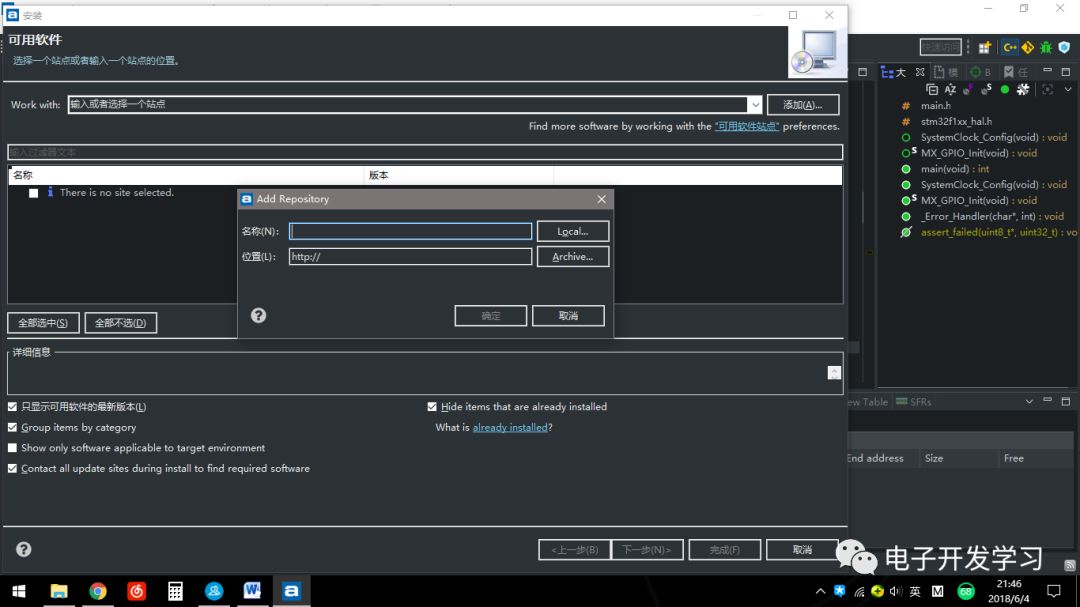Select main(void) : int in the Outline
1080x607 pixels.
click(955, 169)
